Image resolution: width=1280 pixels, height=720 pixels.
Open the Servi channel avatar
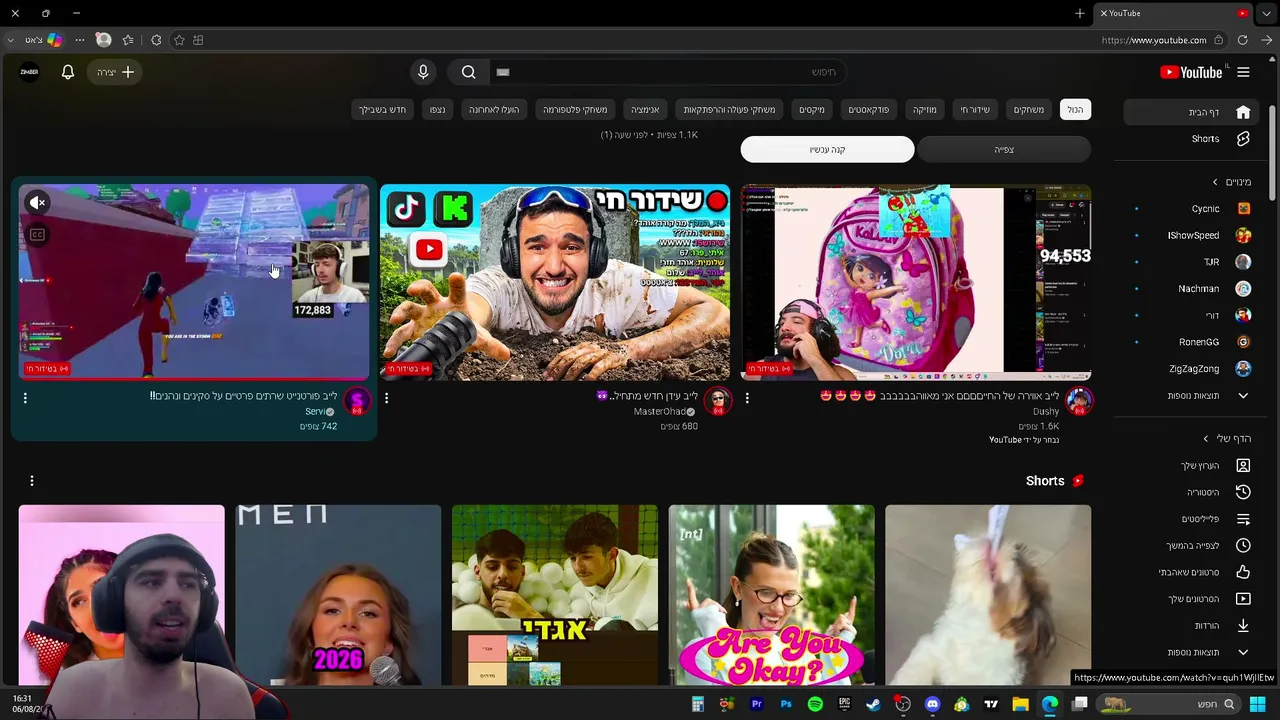(x=357, y=402)
